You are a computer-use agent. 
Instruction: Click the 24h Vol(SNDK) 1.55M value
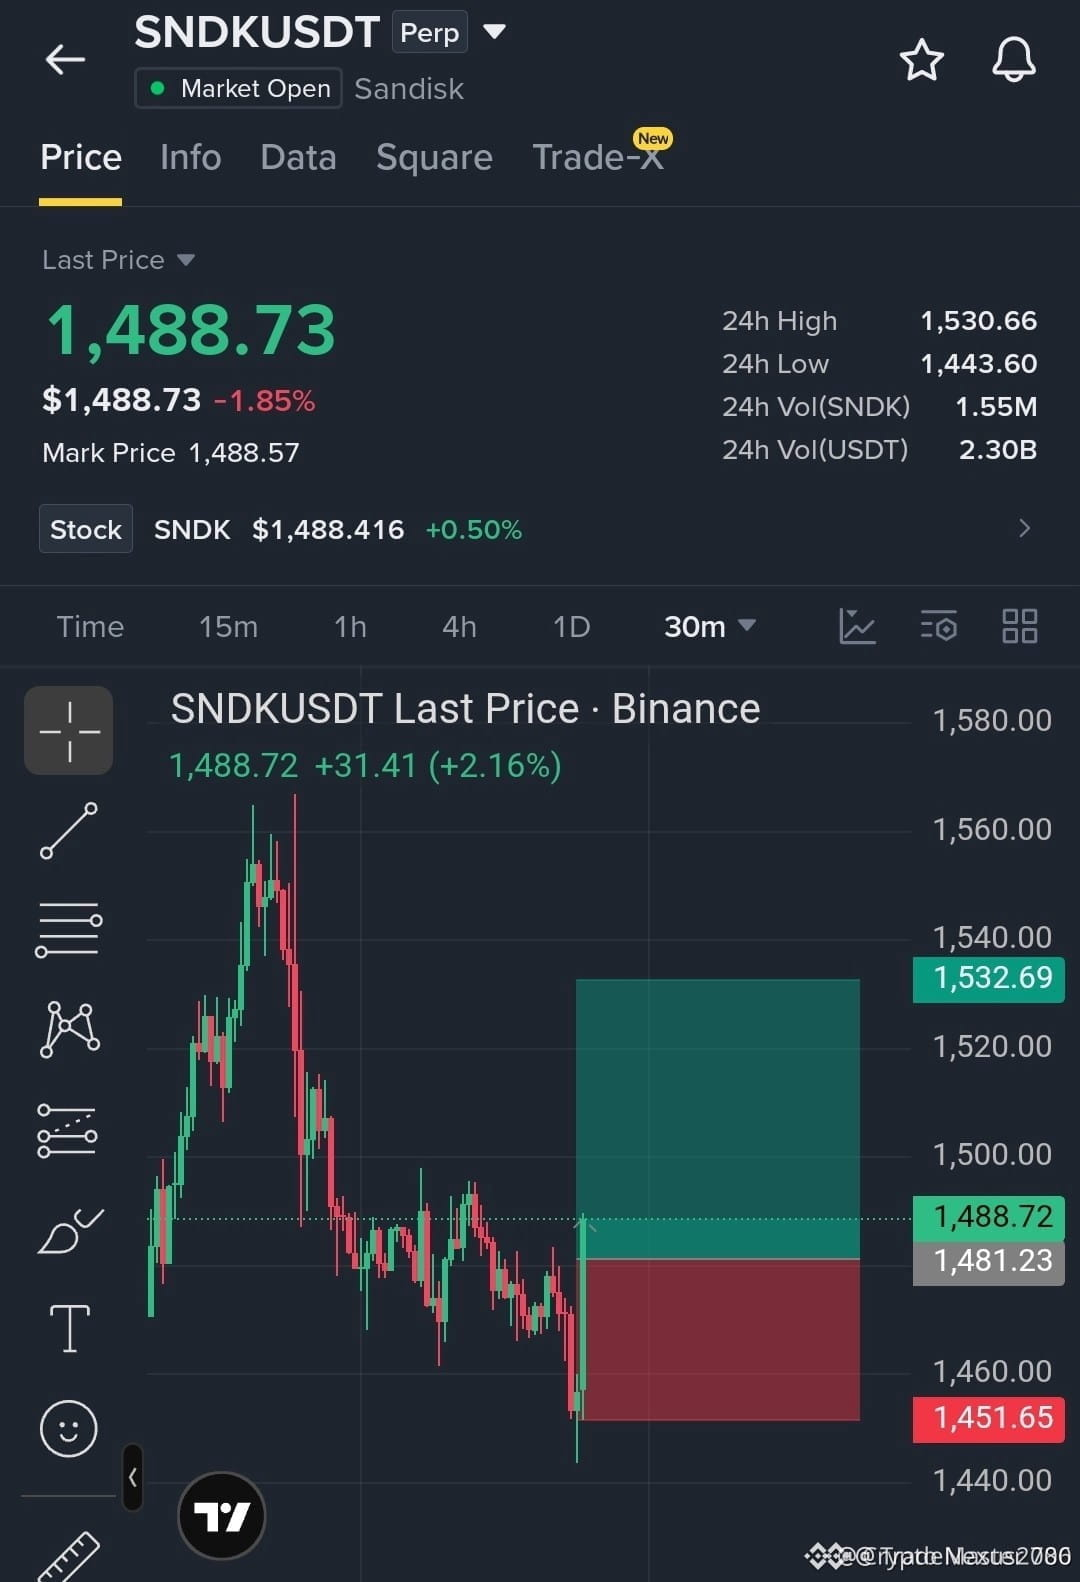(x=996, y=407)
